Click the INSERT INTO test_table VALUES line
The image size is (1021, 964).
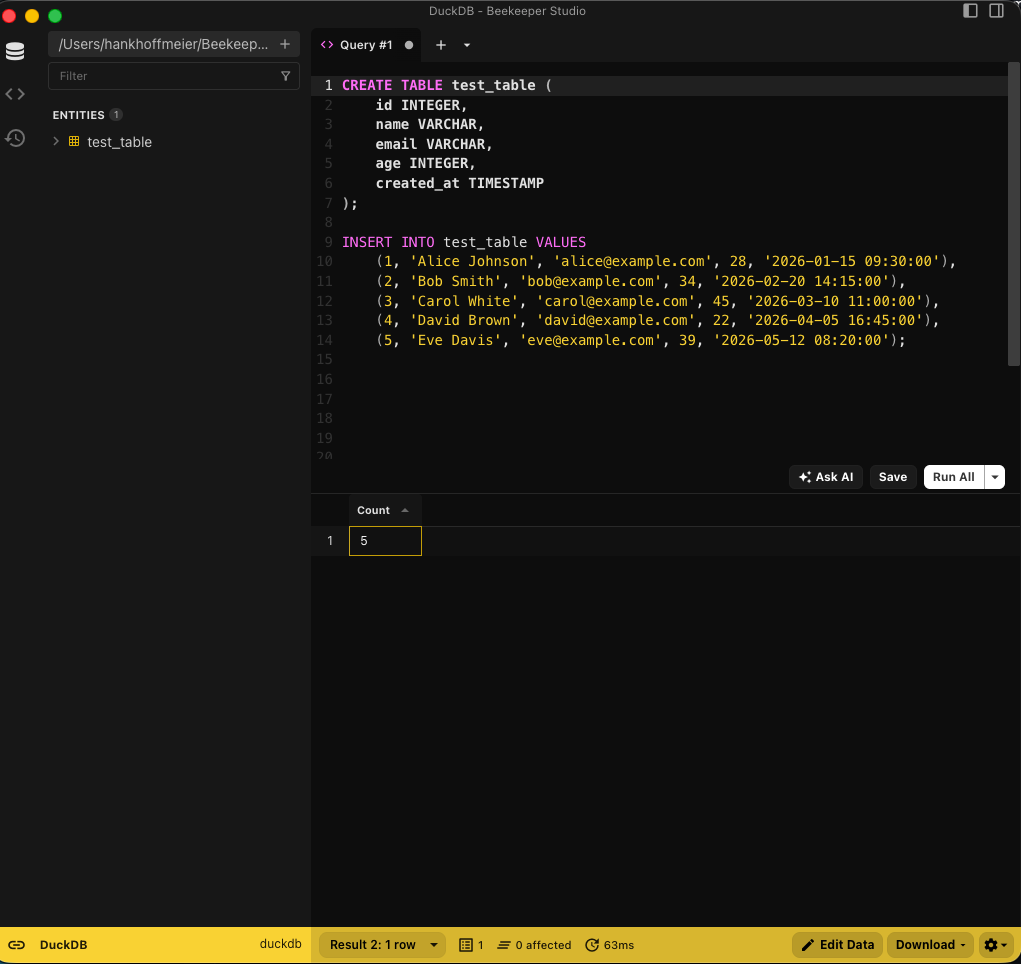coord(464,242)
